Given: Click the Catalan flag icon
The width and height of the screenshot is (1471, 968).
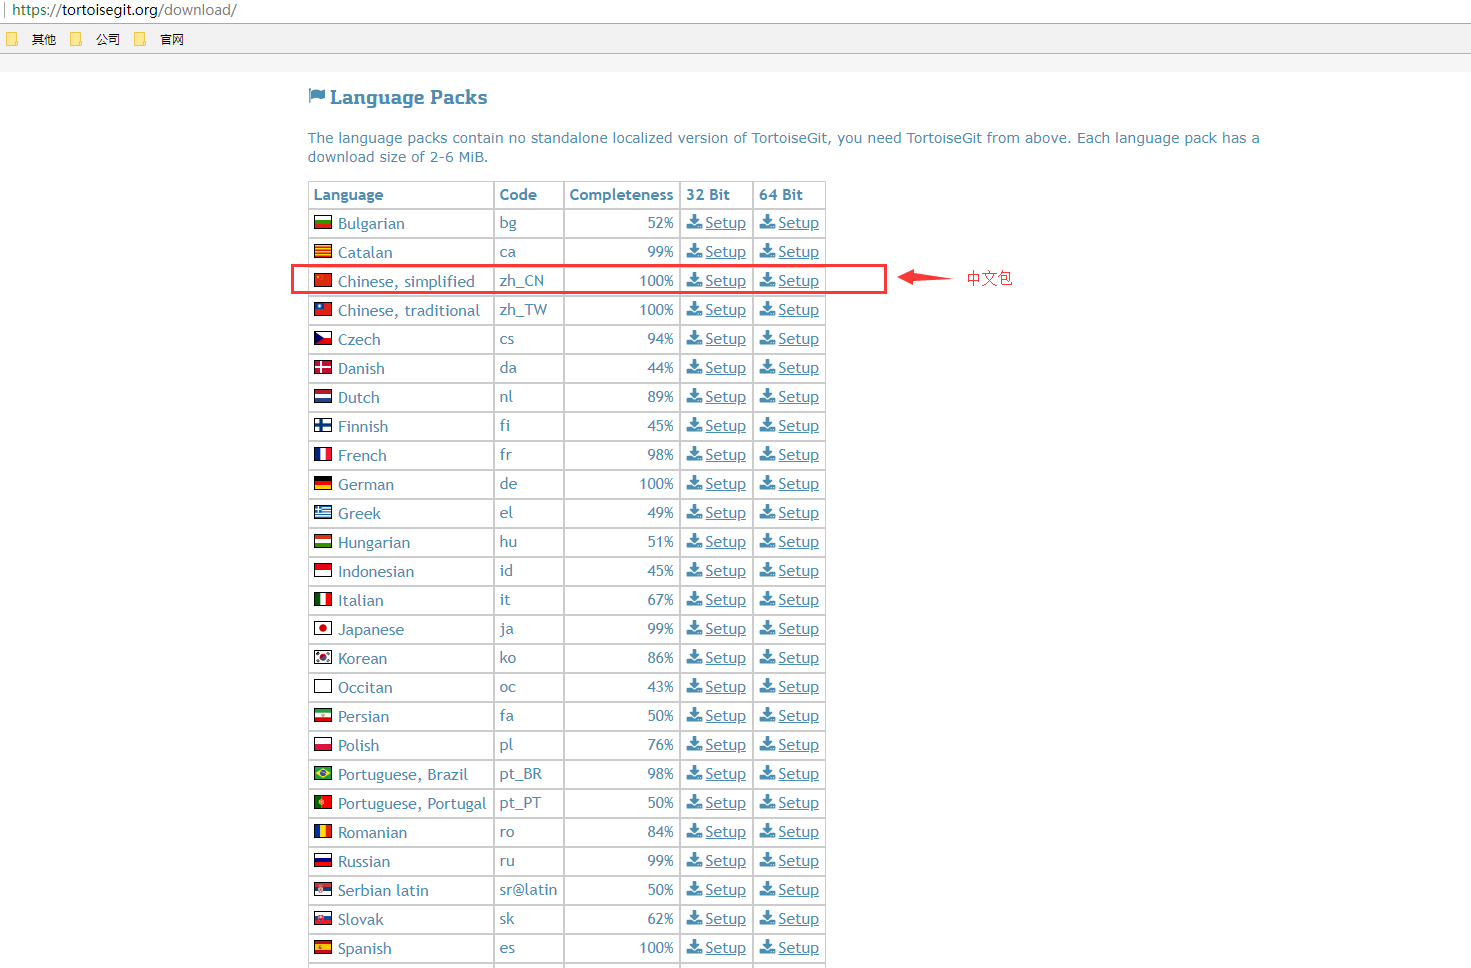Looking at the screenshot, I should coord(323,251).
